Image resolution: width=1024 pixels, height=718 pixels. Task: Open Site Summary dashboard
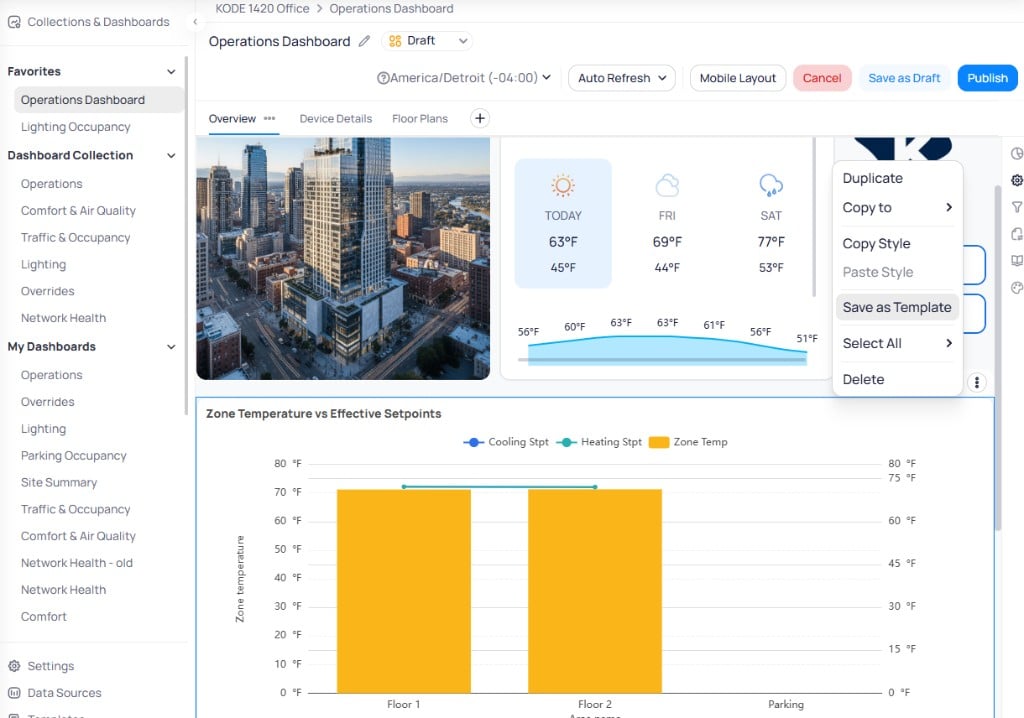point(59,482)
